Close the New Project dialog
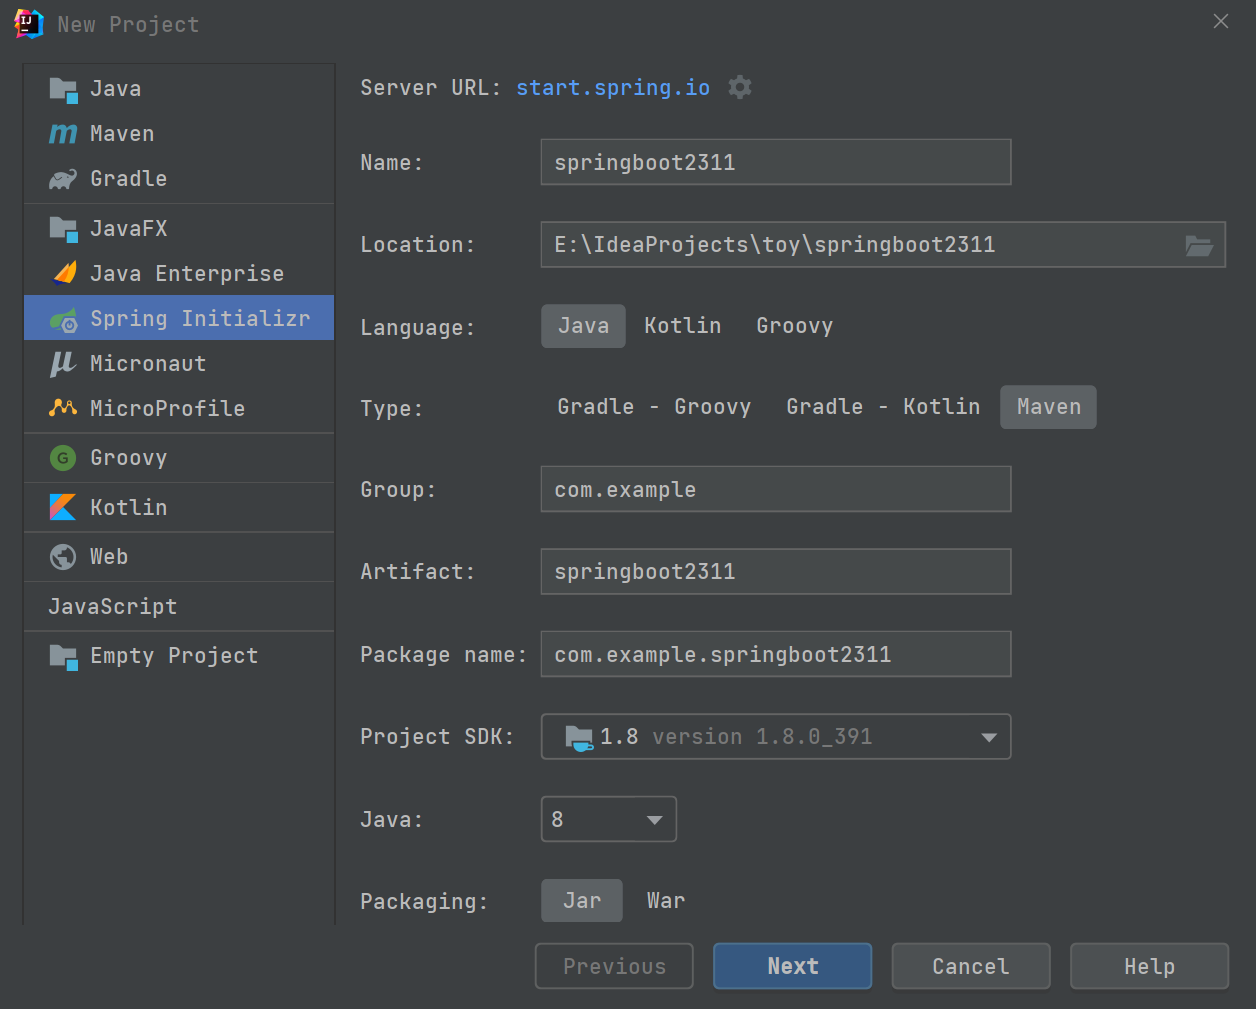Viewport: 1256px width, 1009px height. (x=1221, y=21)
